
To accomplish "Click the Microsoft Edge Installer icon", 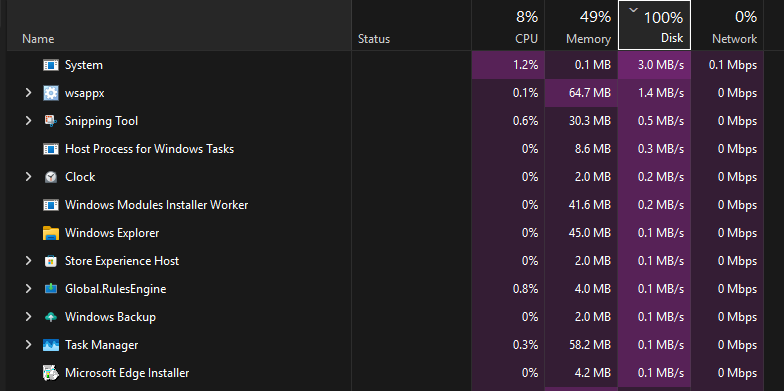I will tap(51, 373).
